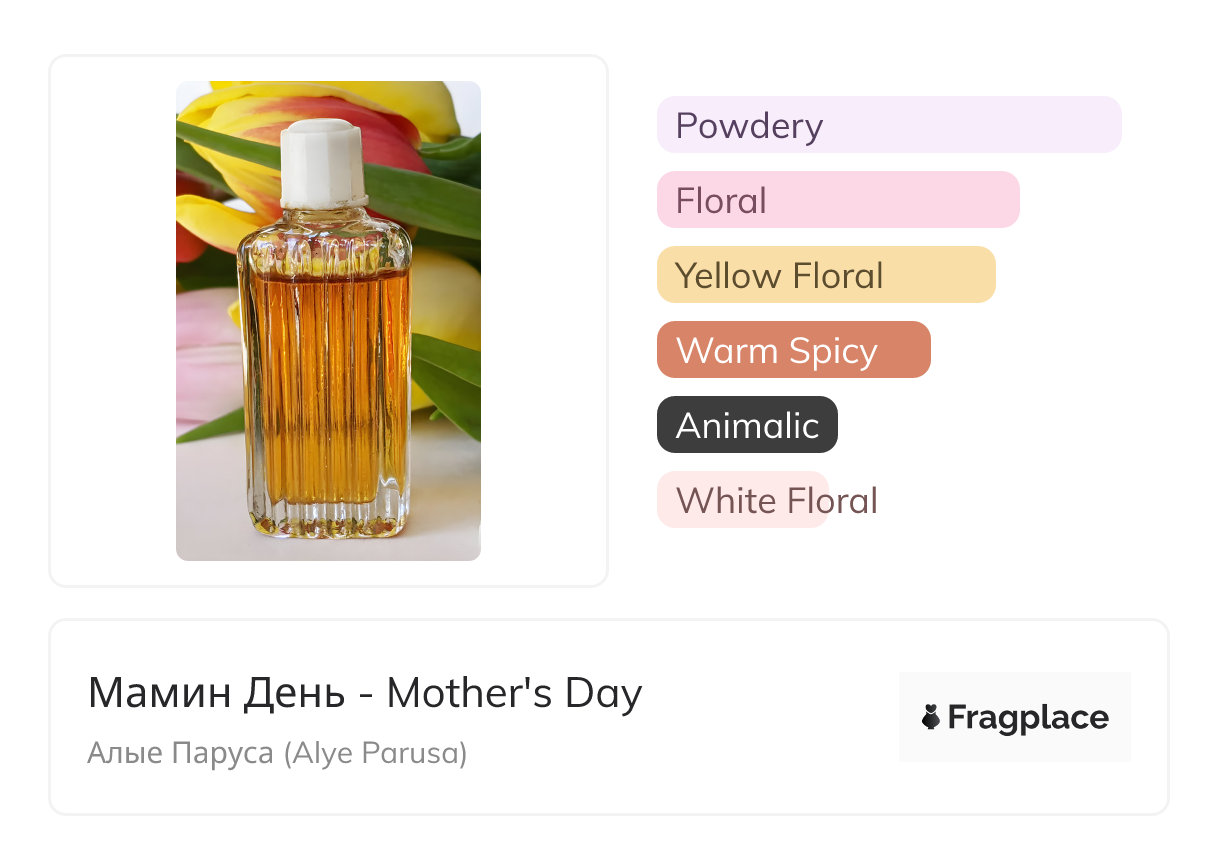This screenshot has width=1218, height=864.
Task: Click the dark Animalic accord bar
Action: (747, 425)
